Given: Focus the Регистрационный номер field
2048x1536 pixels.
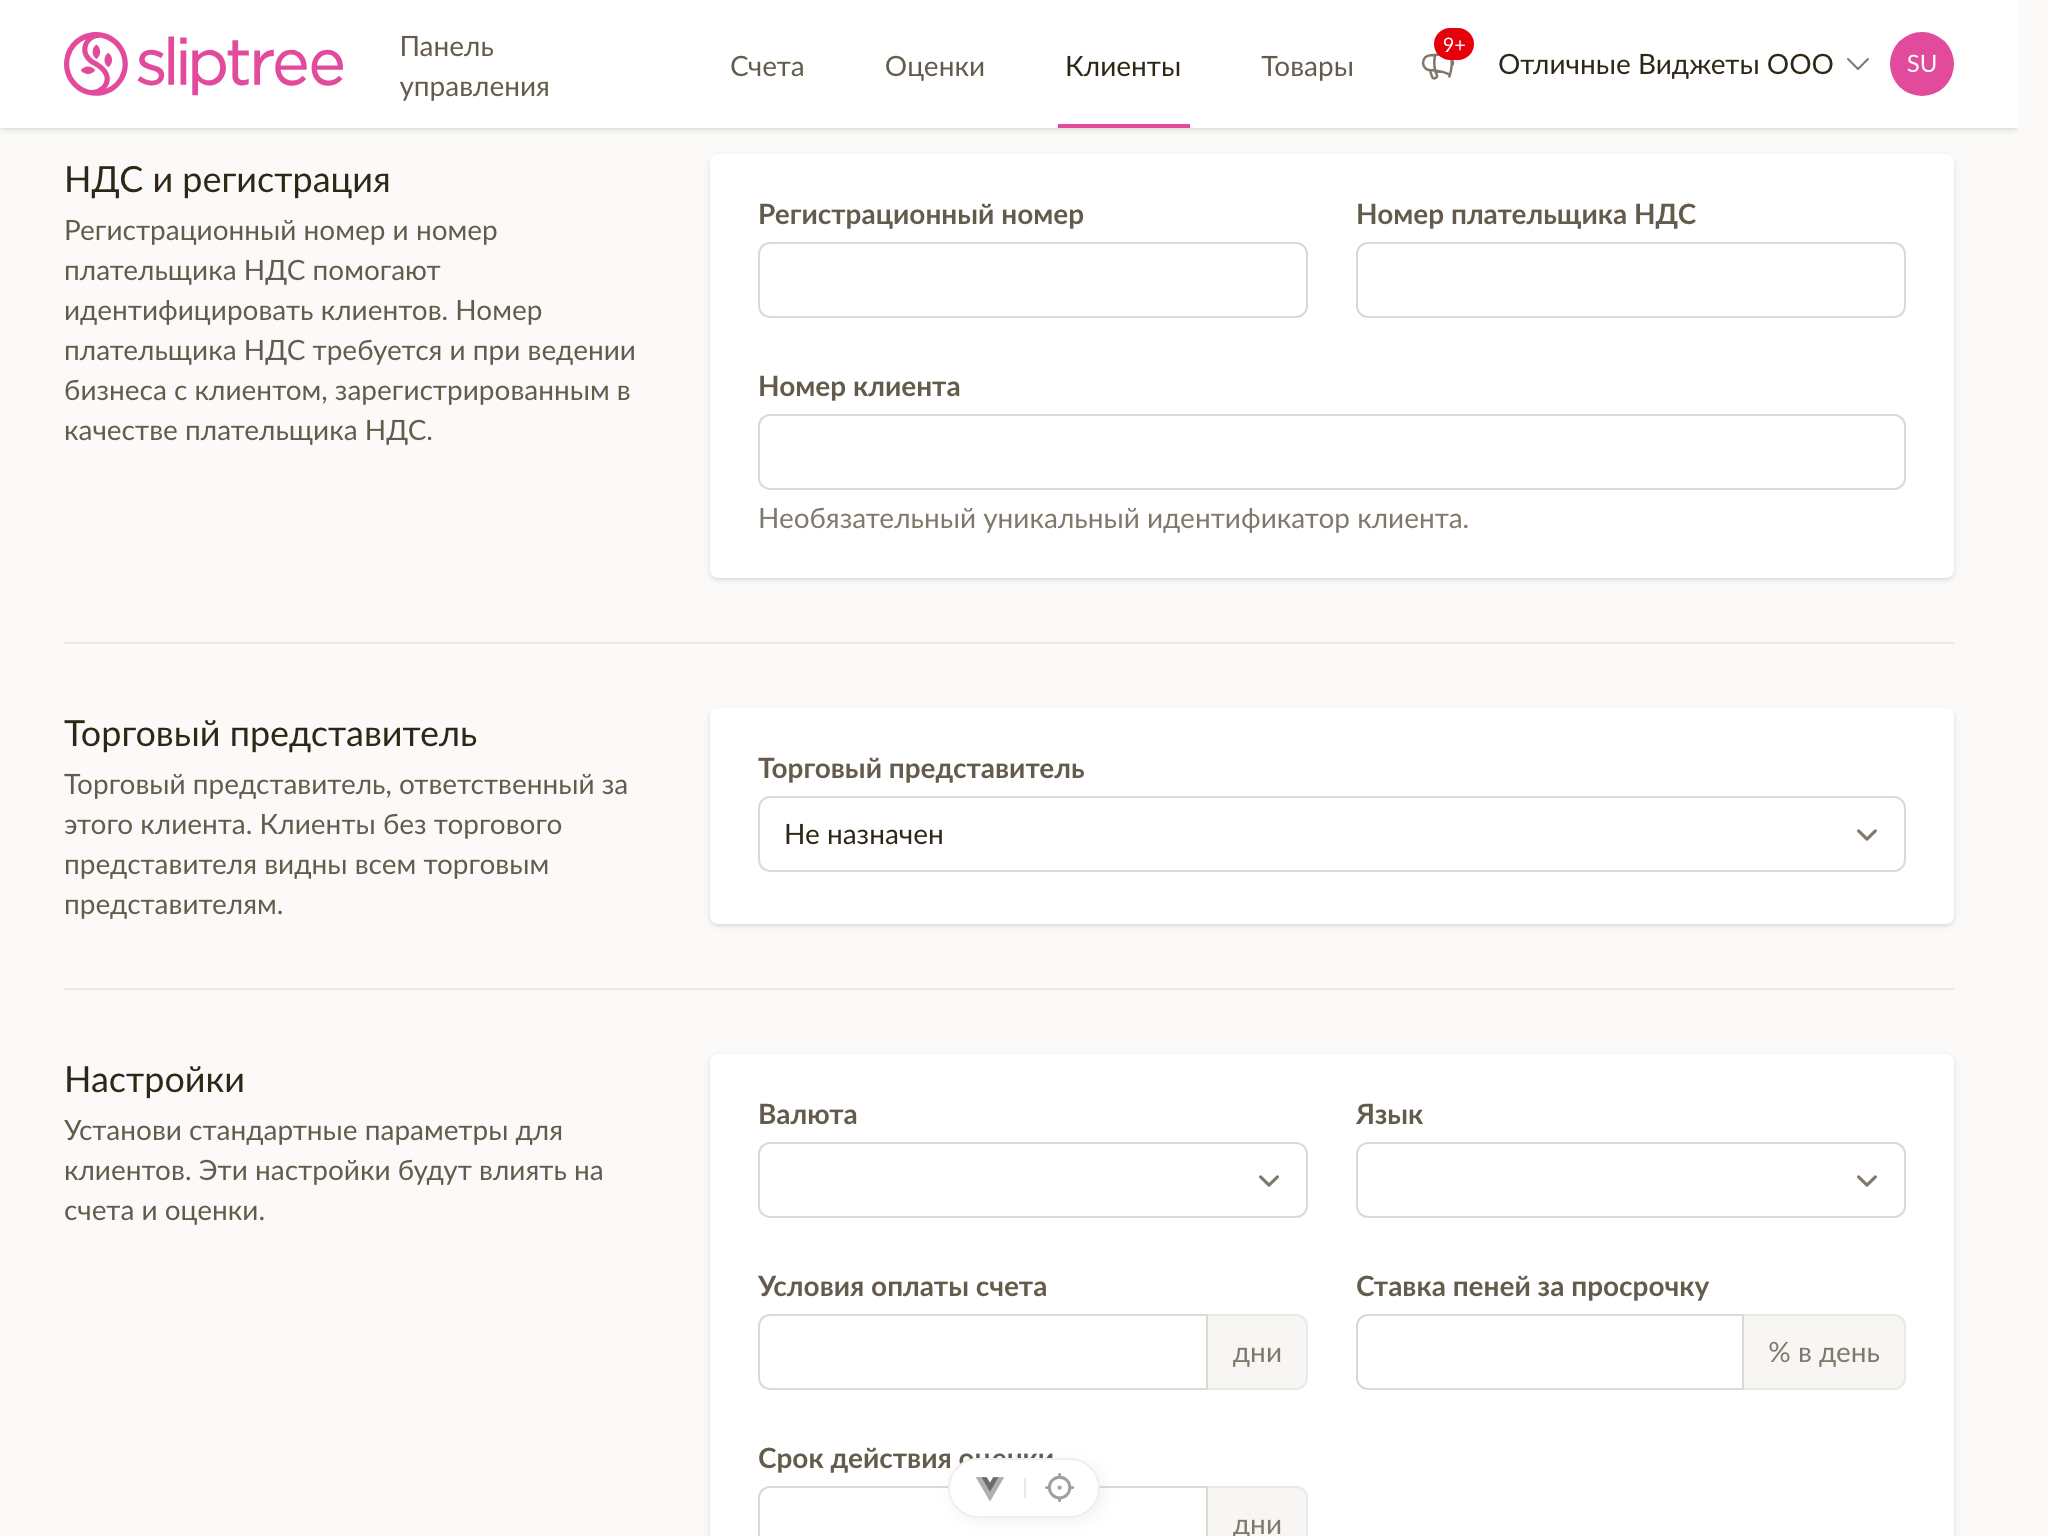Looking at the screenshot, I should click(x=1032, y=280).
